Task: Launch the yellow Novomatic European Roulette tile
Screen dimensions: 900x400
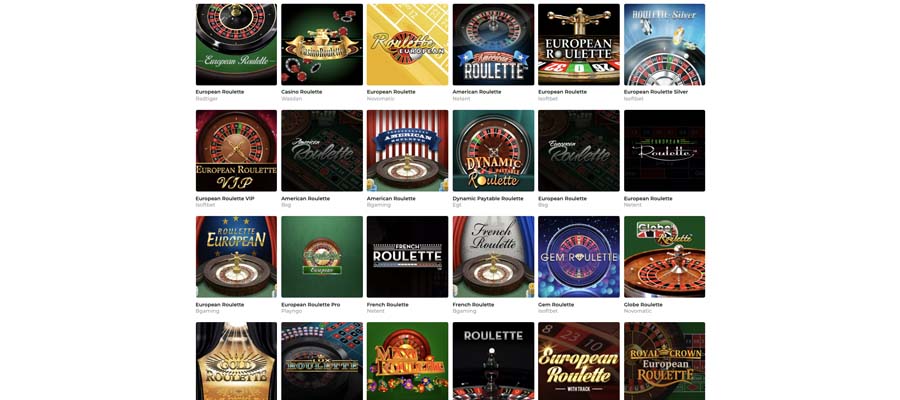Action: pos(408,44)
